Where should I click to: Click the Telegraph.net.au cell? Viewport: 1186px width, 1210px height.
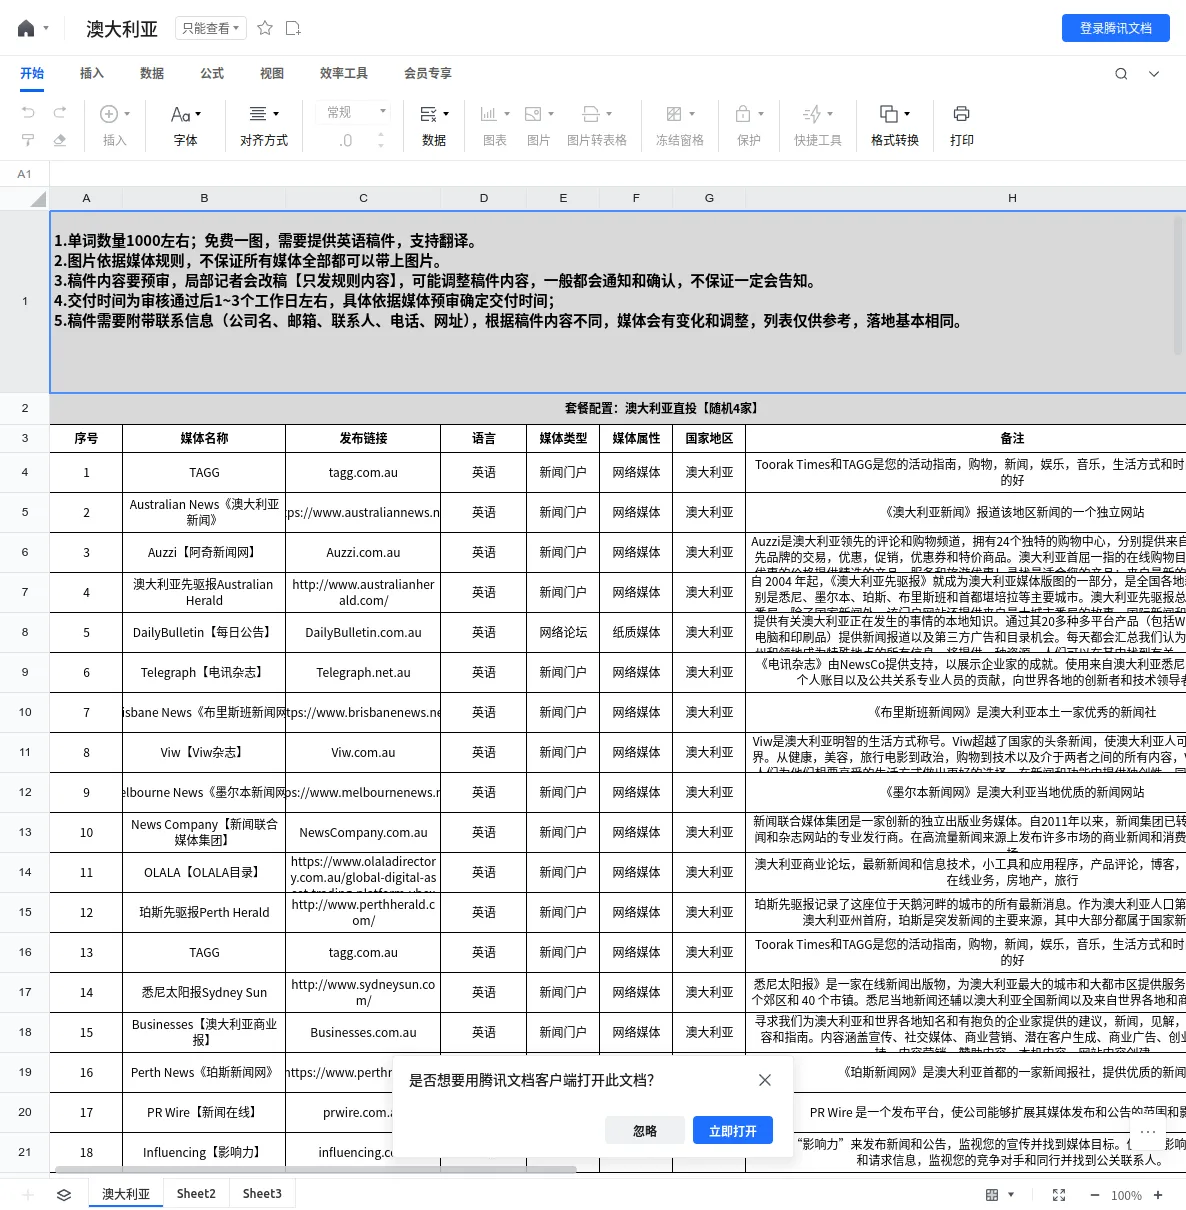[x=363, y=672]
